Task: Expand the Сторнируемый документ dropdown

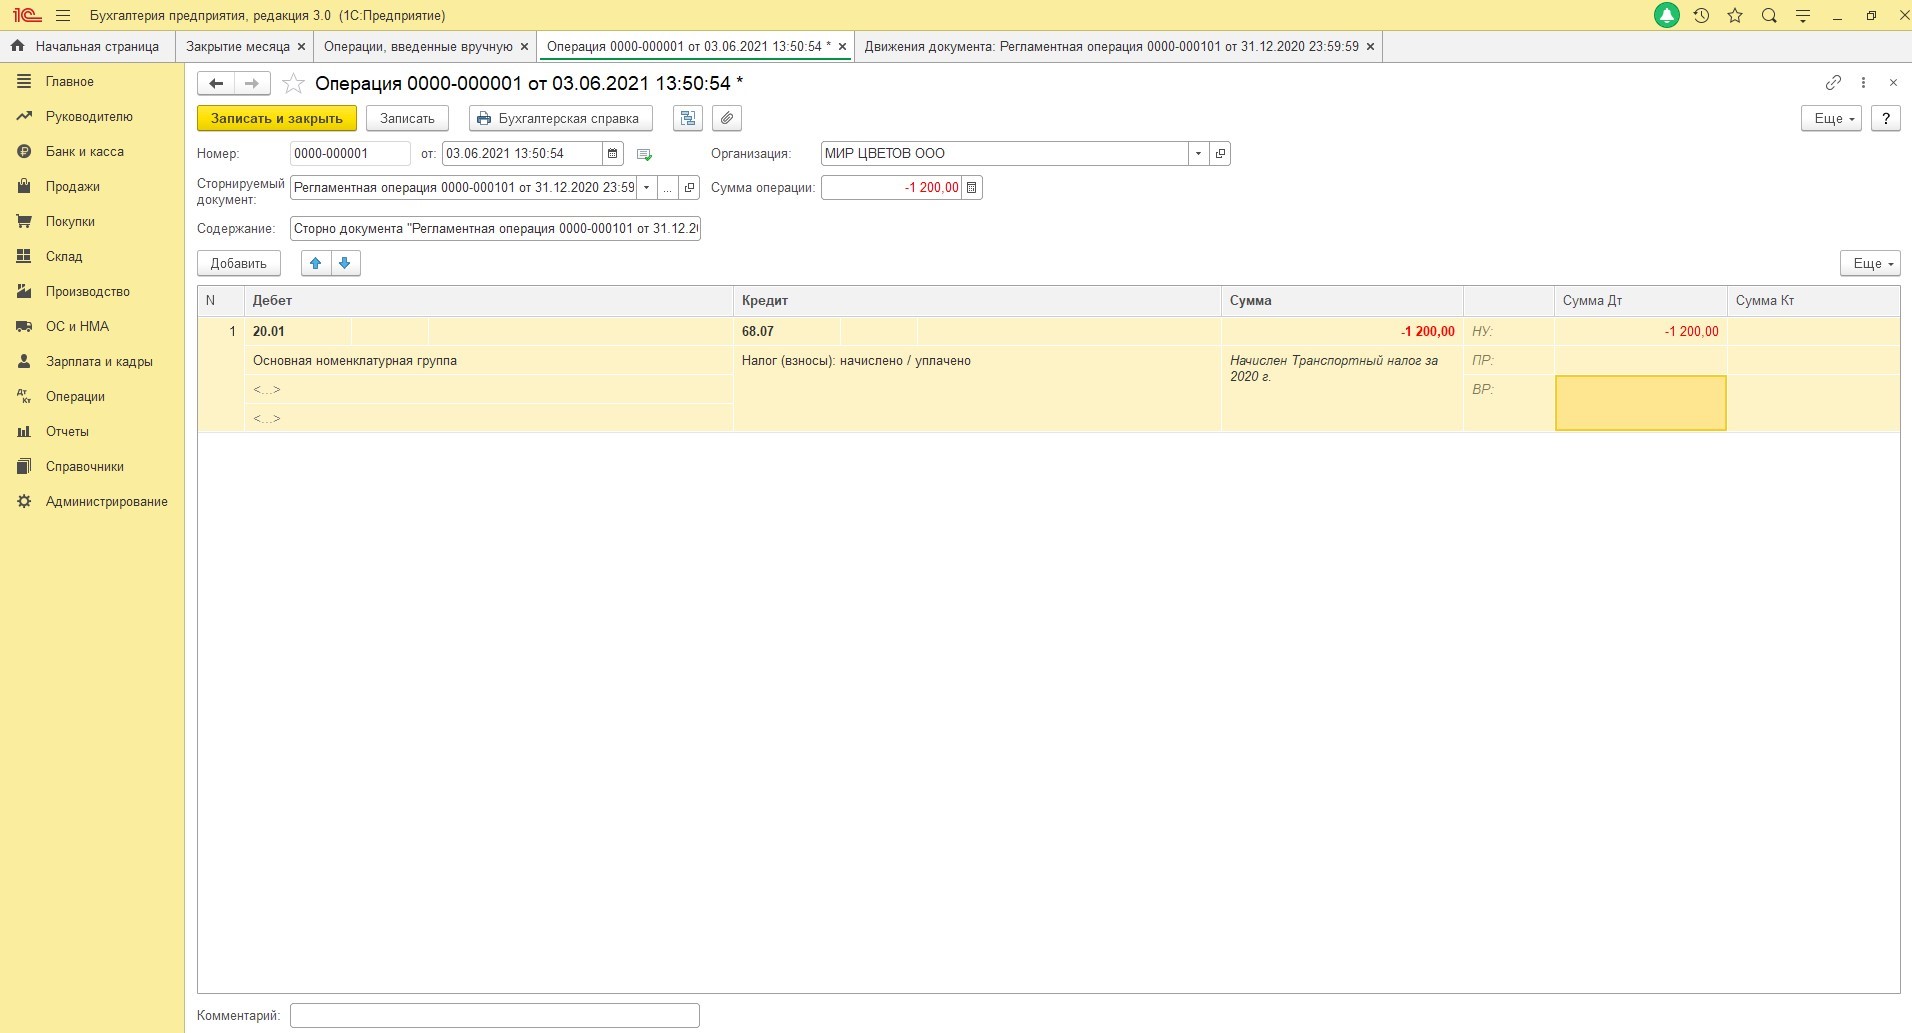Action: tap(646, 188)
